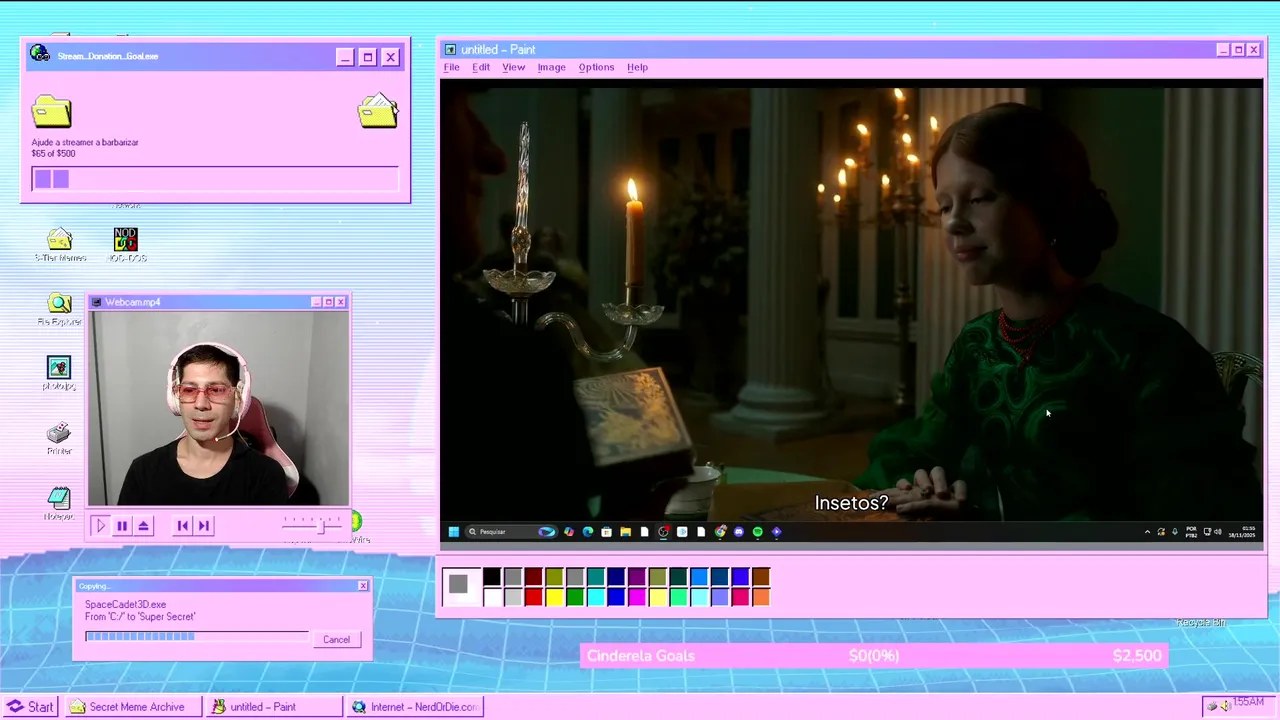Choose the bright yellow palette color
Viewport: 1280px width, 720px height.
click(554, 597)
